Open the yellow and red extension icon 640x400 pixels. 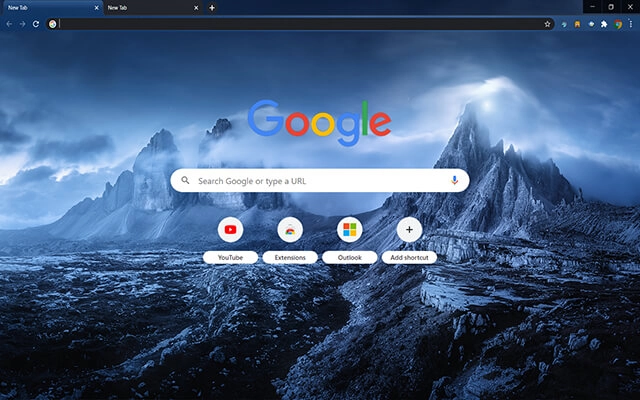(577, 24)
